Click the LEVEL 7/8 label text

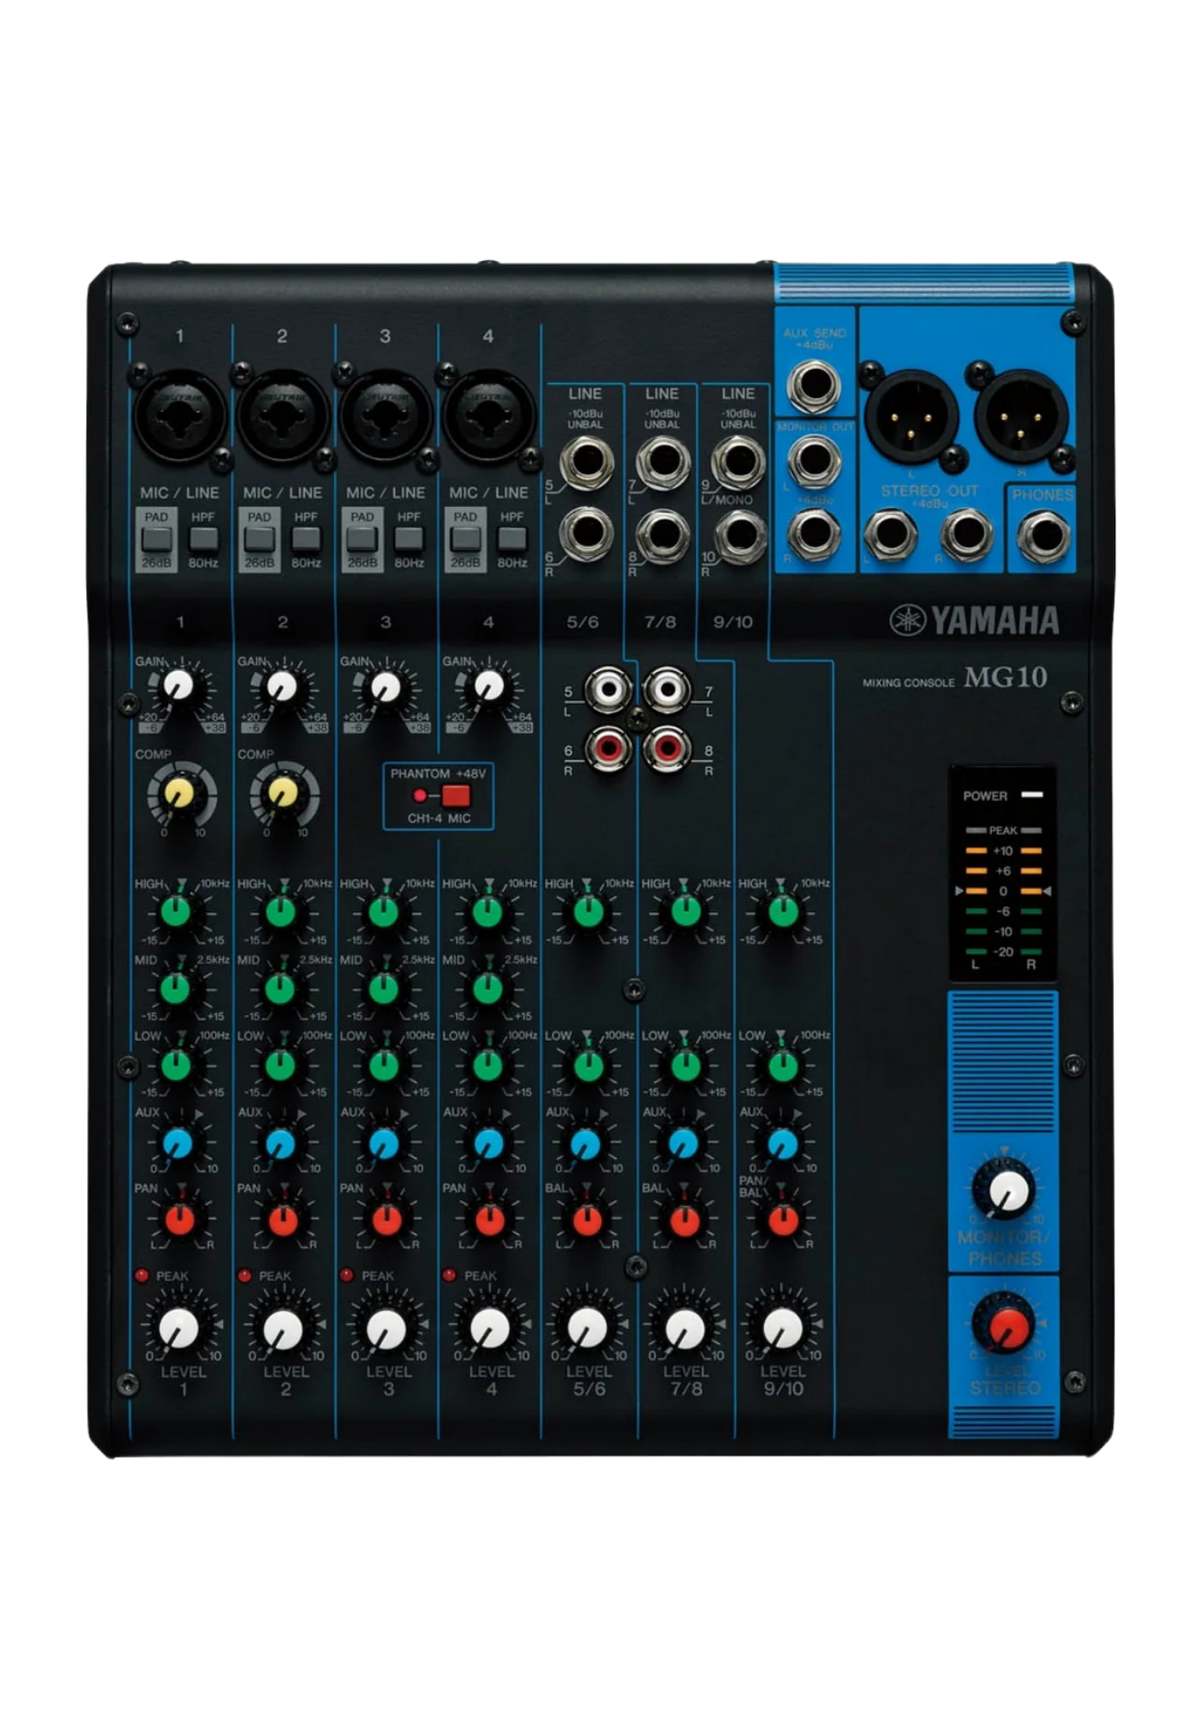coord(686,1380)
